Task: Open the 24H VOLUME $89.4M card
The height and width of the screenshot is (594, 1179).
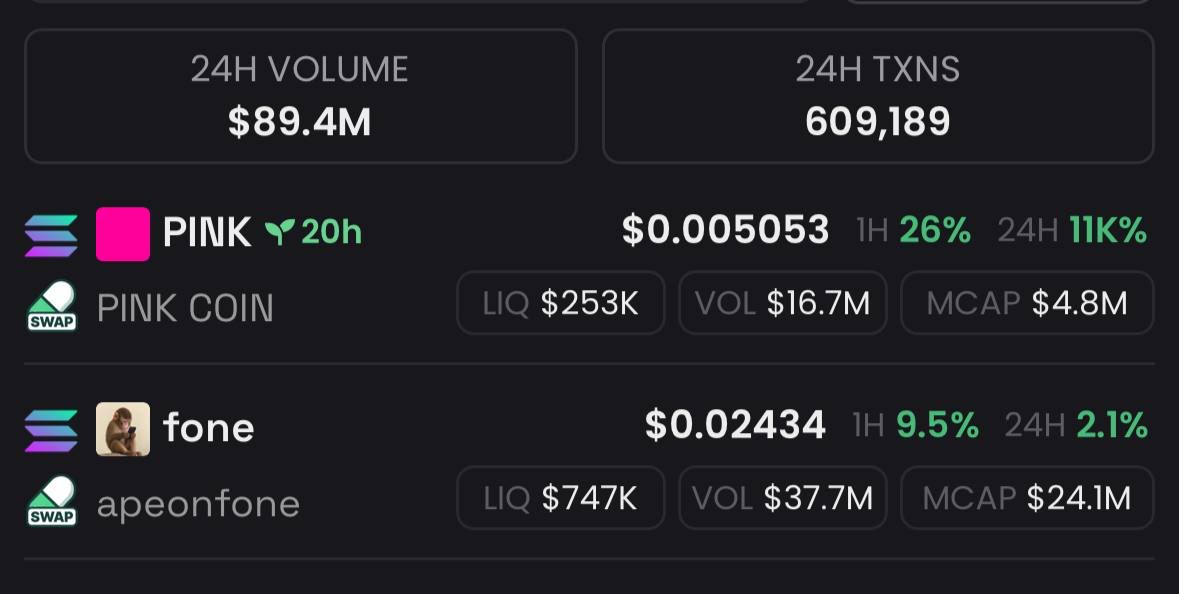Action: pyautogui.click(x=301, y=96)
